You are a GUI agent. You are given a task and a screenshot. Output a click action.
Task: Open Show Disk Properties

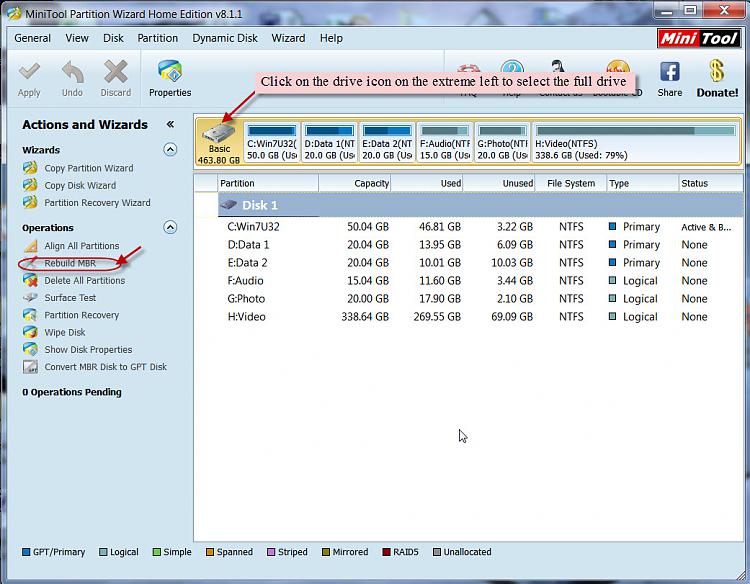point(88,349)
